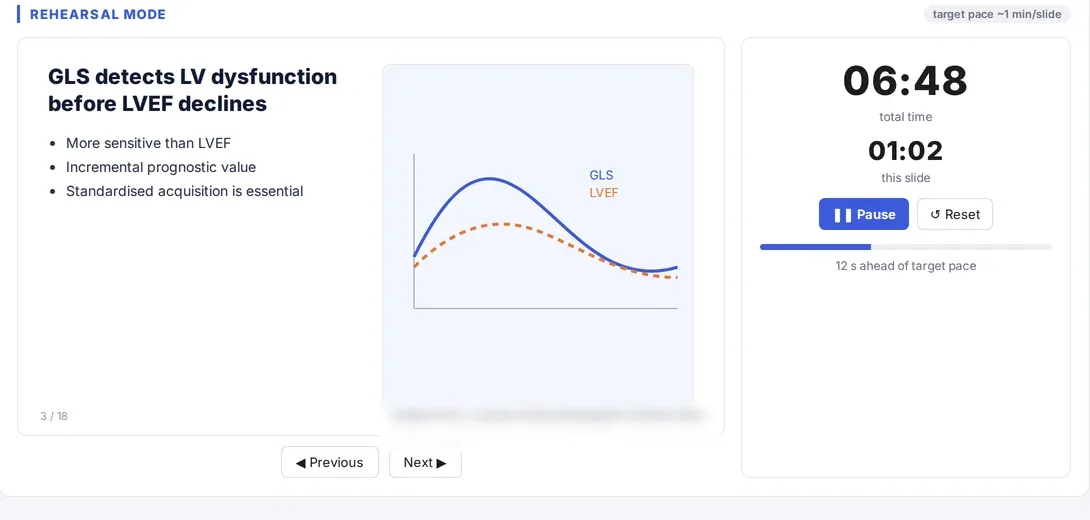The width and height of the screenshot is (1090, 520).
Task: Go to the Previous slide
Action: click(x=330, y=462)
